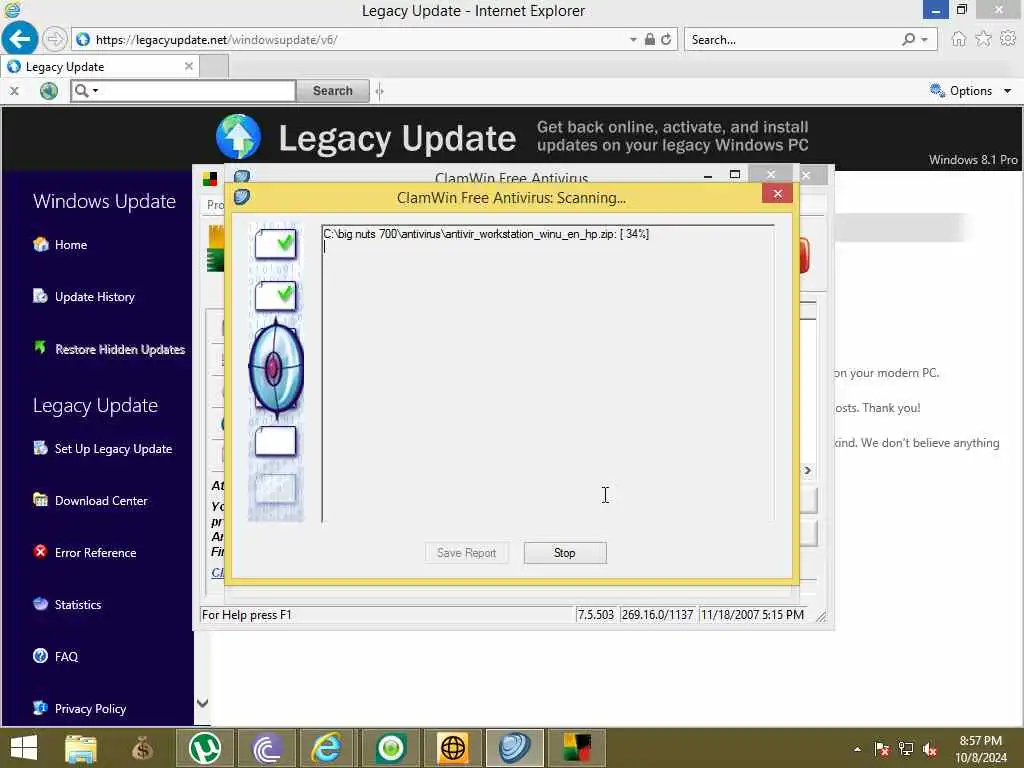Click the muted volume tray icon

[x=930, y=749]
